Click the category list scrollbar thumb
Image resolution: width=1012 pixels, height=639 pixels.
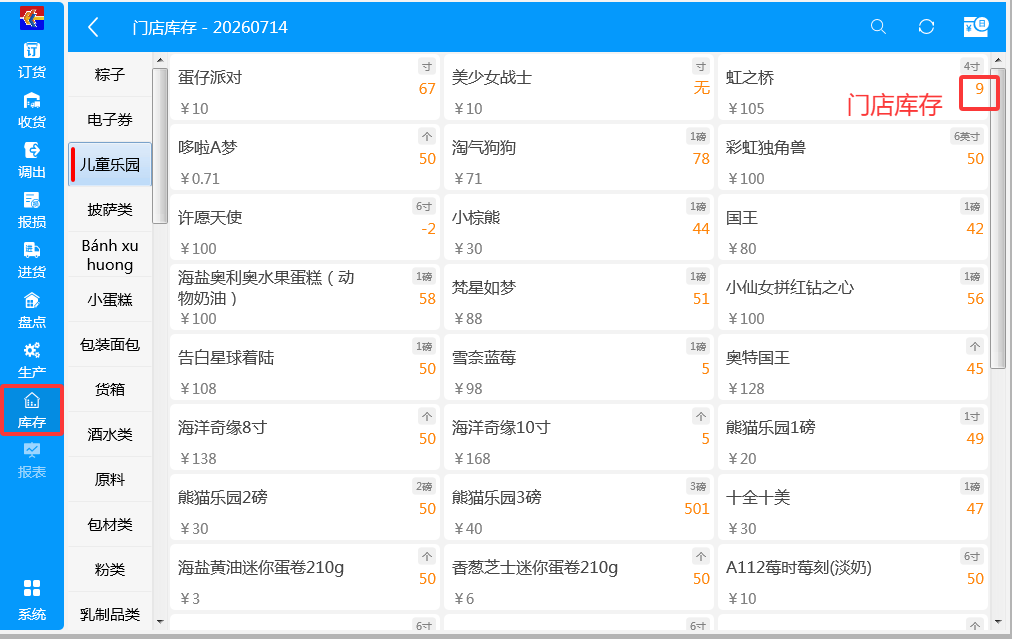click(159, 146)
